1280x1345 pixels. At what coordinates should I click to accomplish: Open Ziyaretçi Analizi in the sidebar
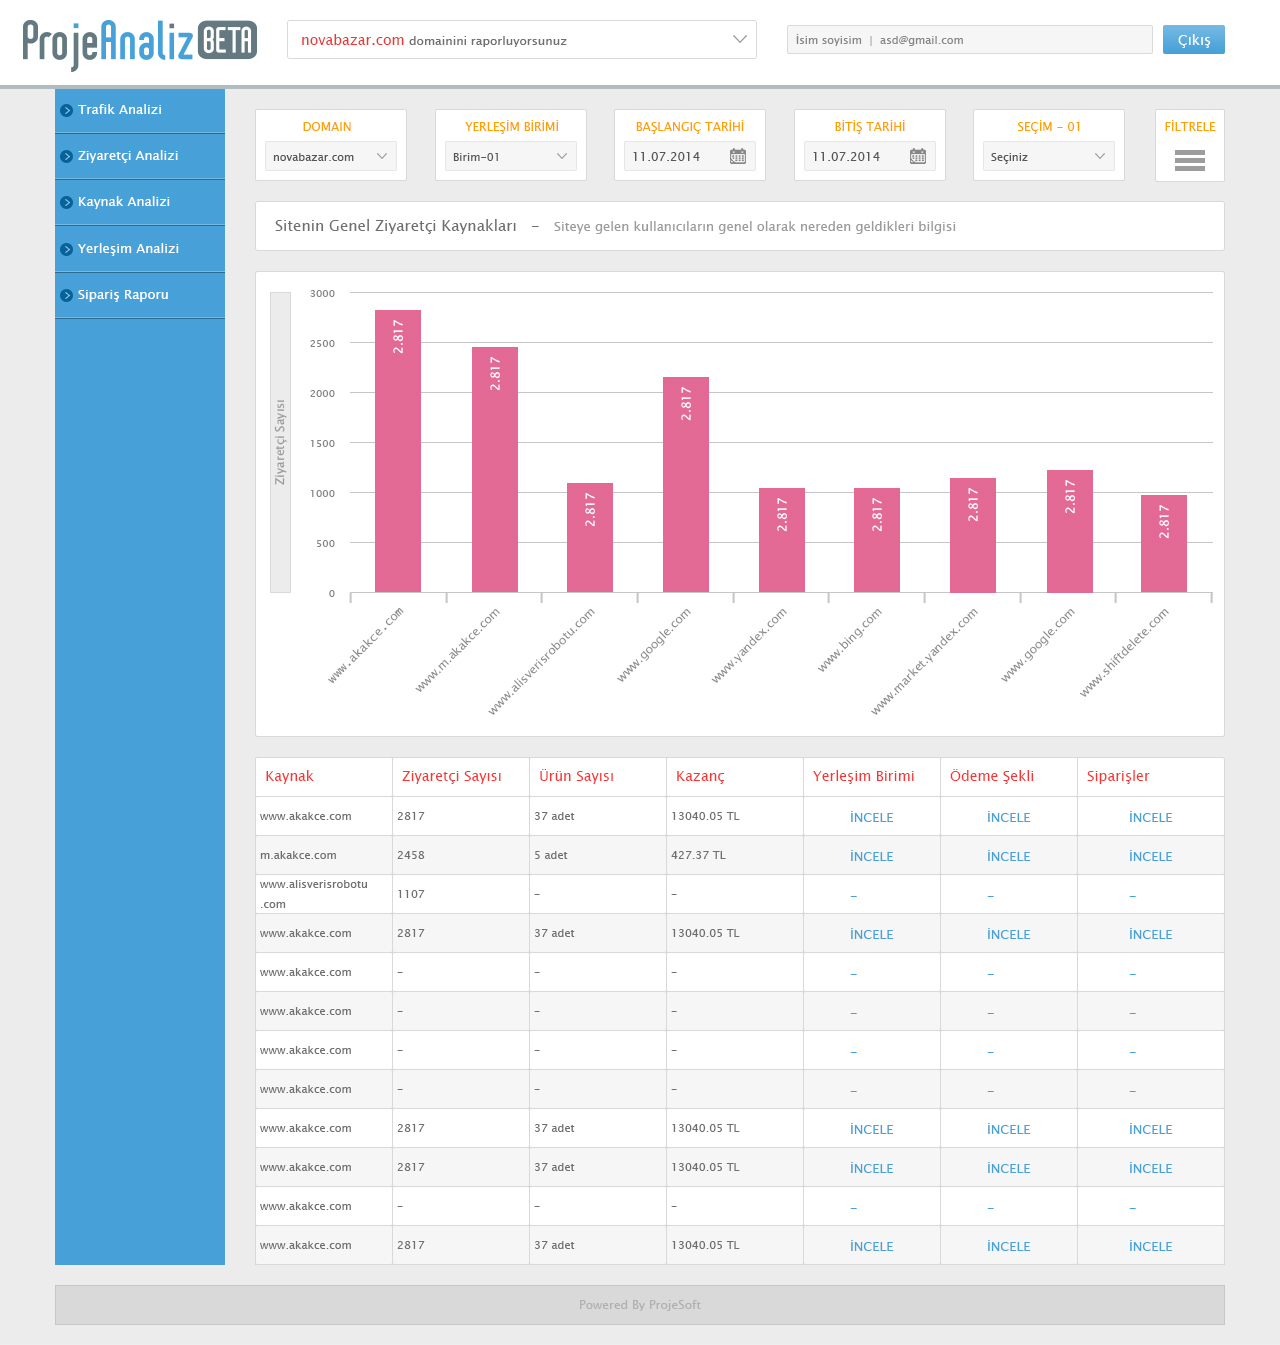point(128,156)
